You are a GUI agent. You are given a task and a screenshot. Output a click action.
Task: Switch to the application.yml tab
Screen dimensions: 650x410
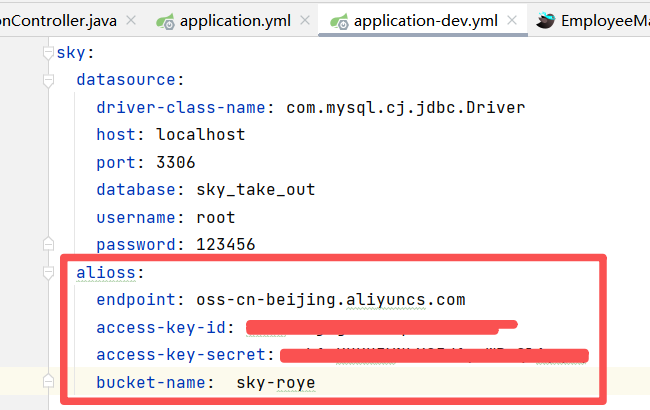point(235,21)
